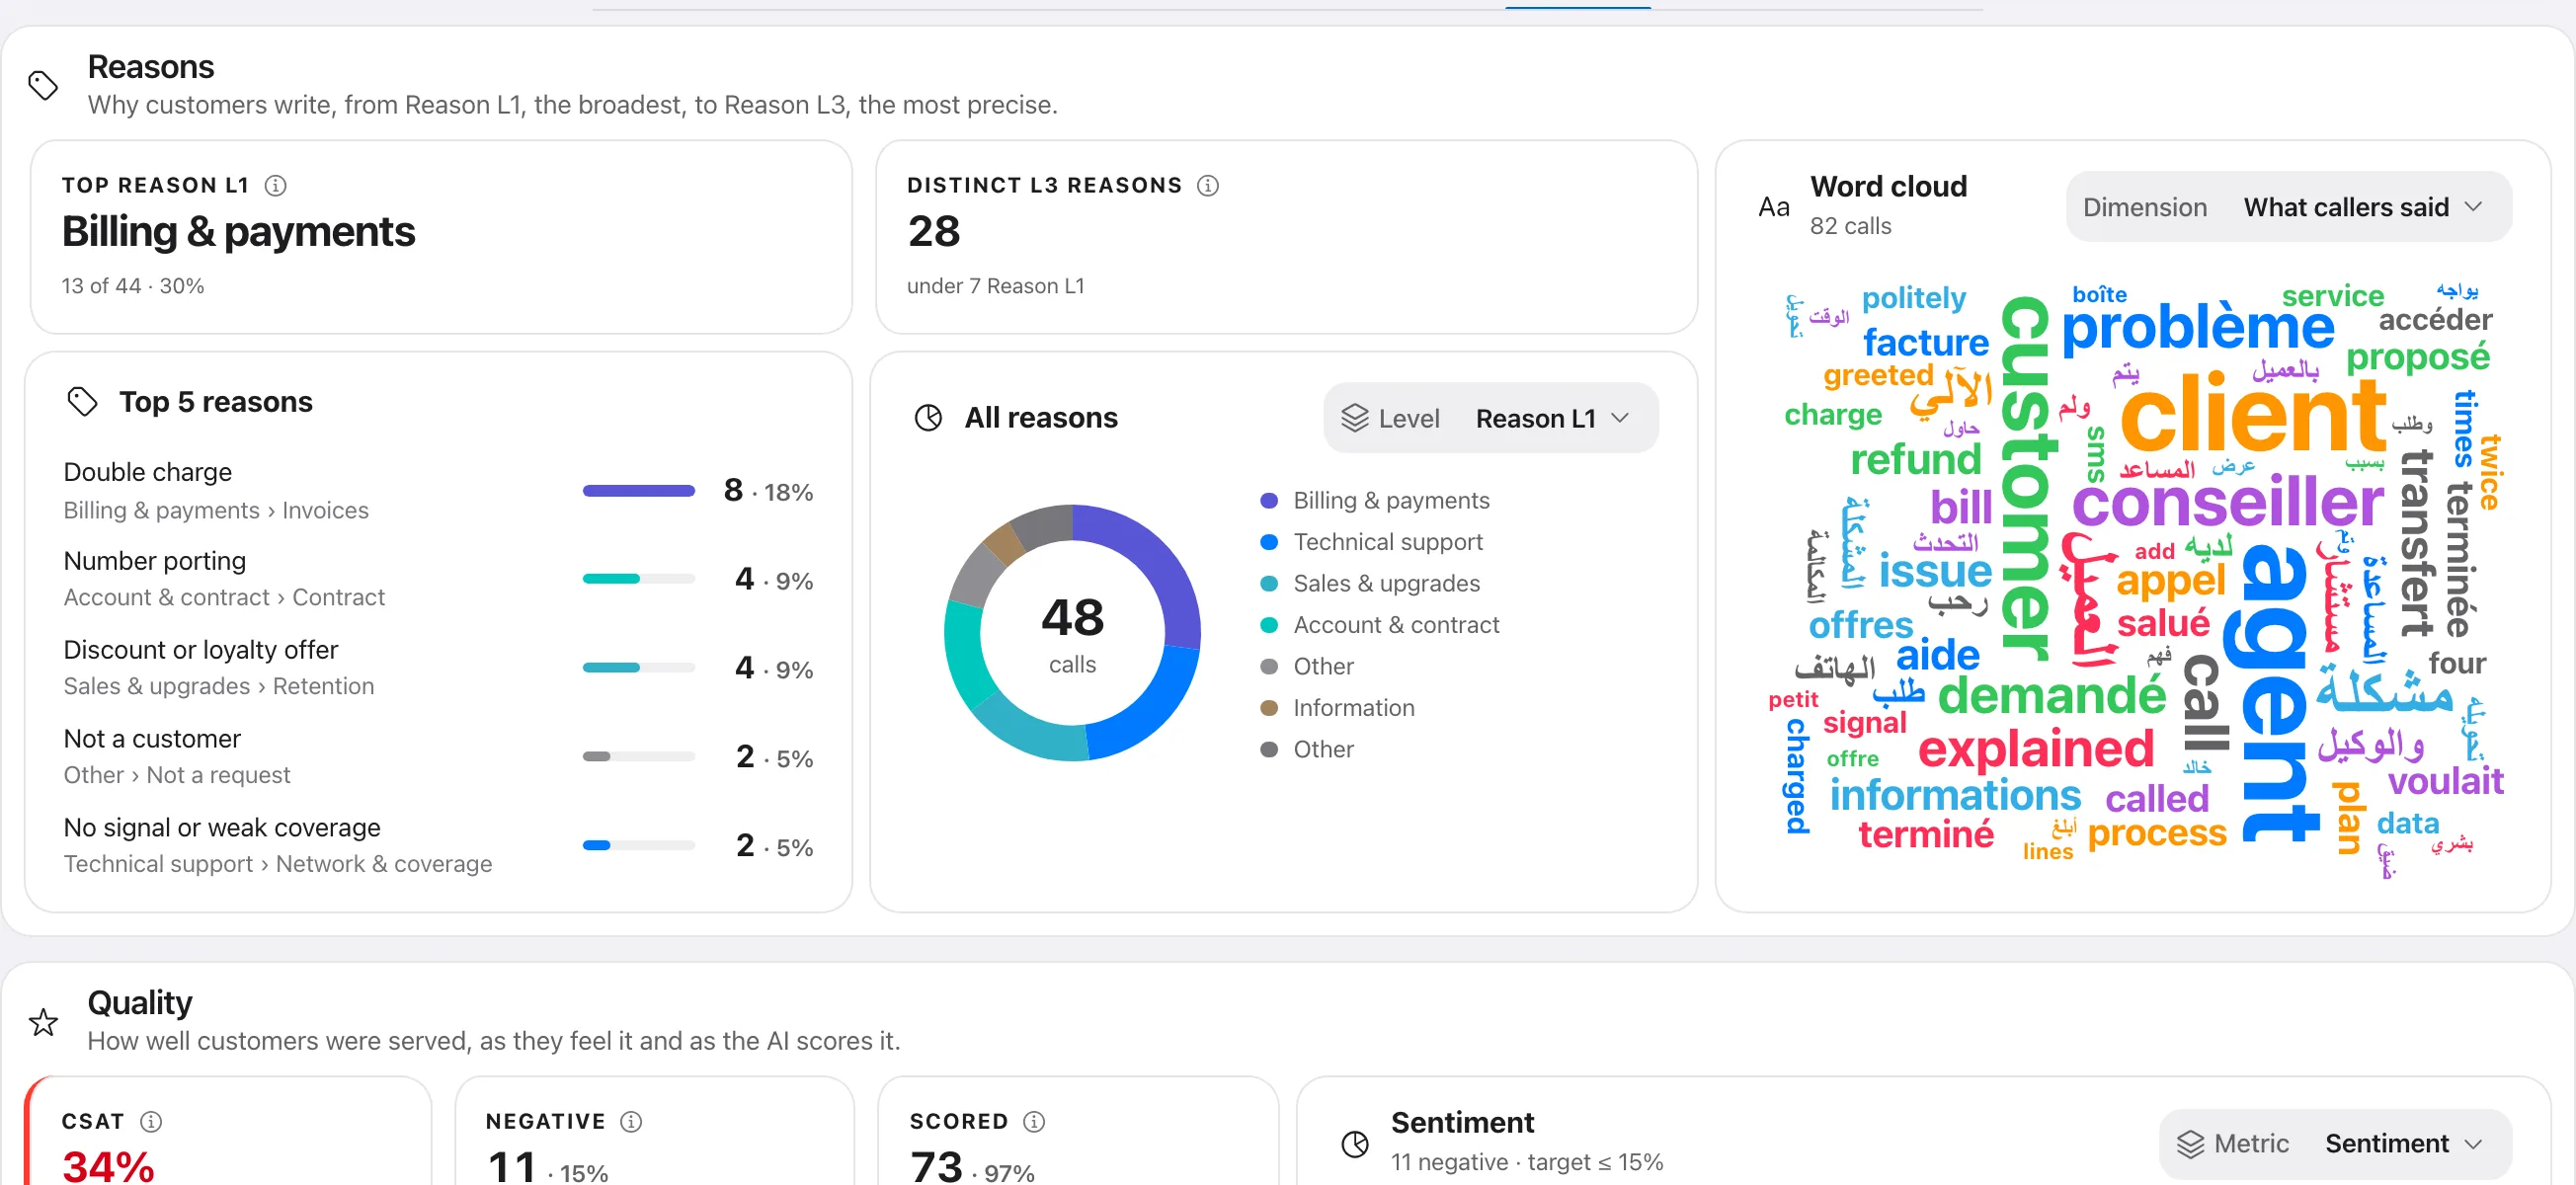2576x1185 pixels.
Task: Open the Distinct L3 Reasons info icon
Action: pyautogui.click(x=1208, y=185)
